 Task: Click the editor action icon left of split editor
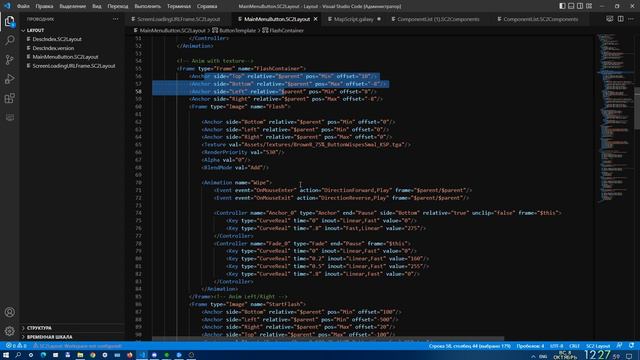(x=609, y=19)
